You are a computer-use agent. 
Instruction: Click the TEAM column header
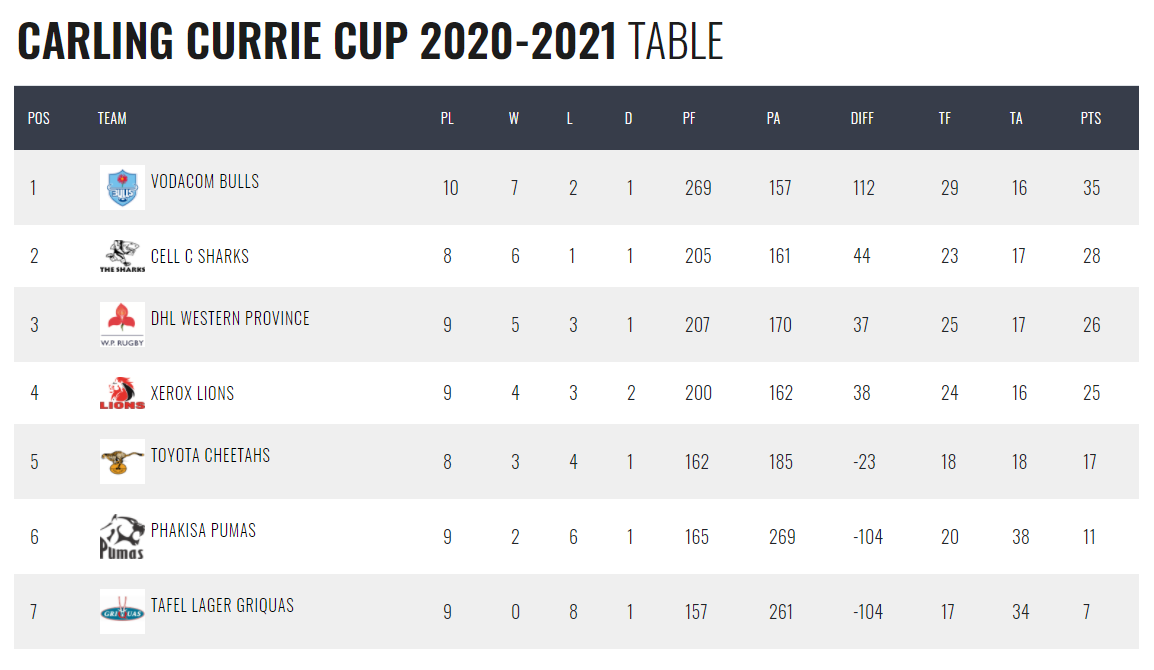tap(112, 118)
